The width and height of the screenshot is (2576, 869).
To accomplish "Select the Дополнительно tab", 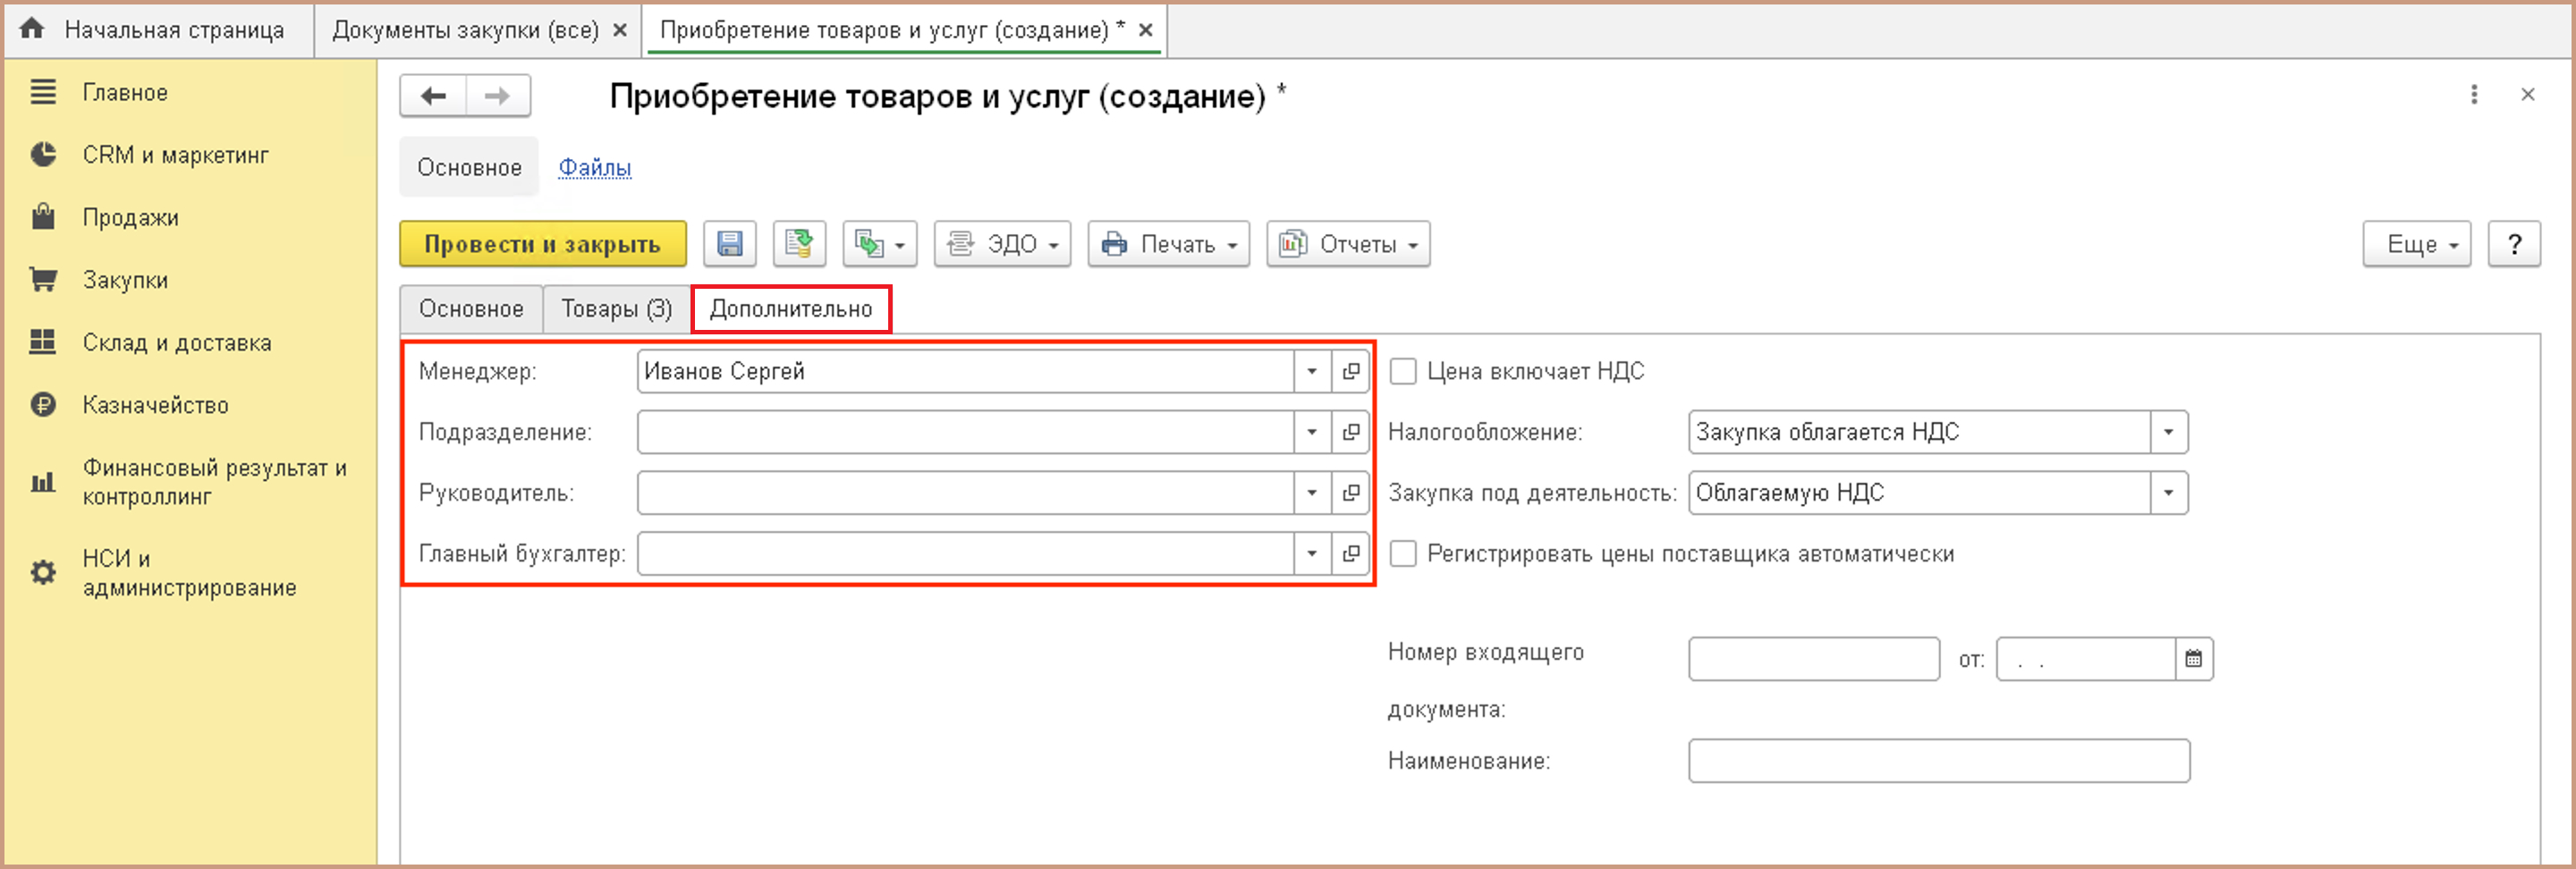I will point(790,309).
